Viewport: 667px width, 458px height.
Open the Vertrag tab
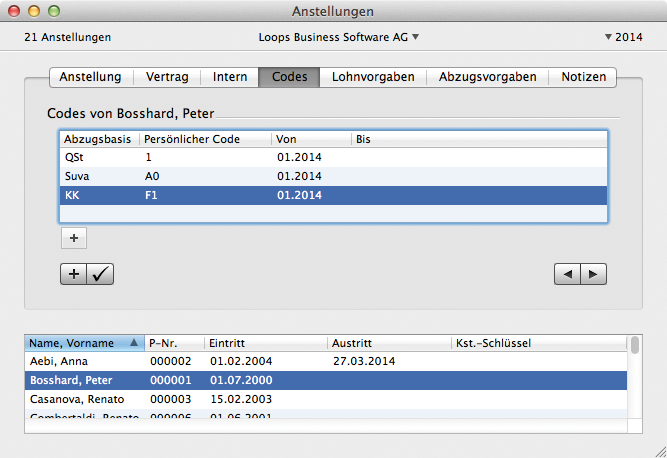pos(167,77)
